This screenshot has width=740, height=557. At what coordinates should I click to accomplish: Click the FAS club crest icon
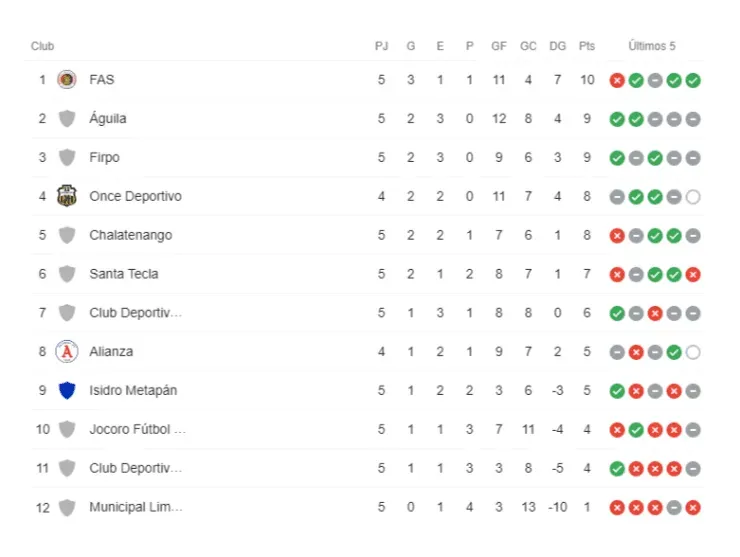pos(67,80)
